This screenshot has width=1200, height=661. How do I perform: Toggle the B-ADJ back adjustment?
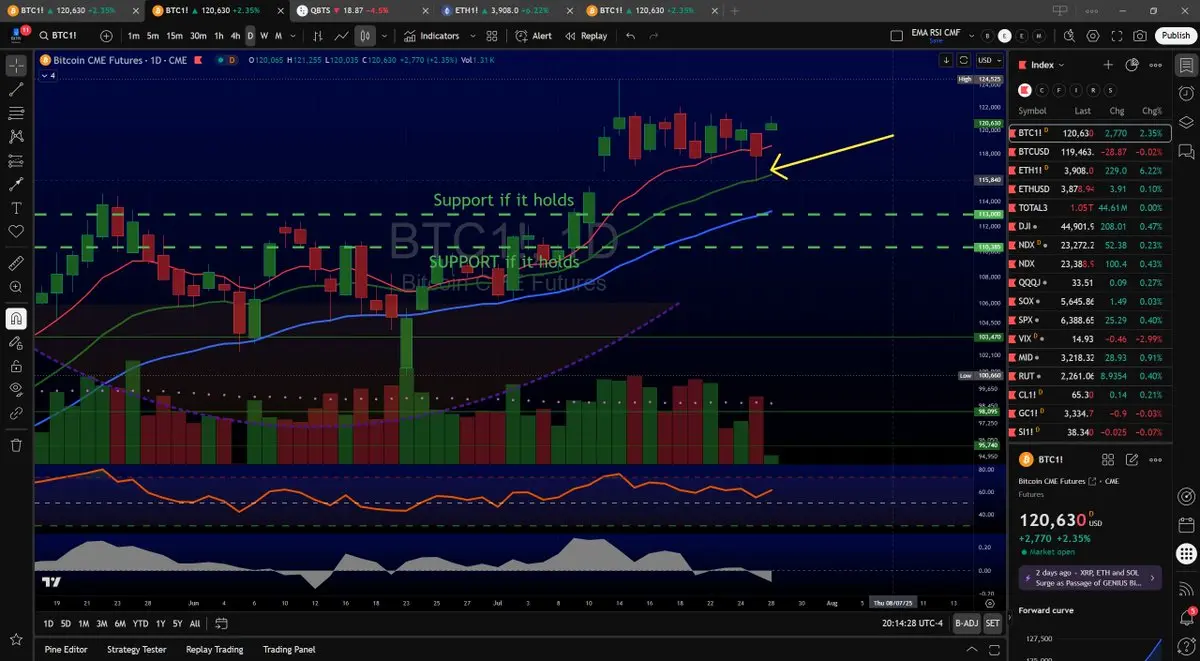point(966,623)
